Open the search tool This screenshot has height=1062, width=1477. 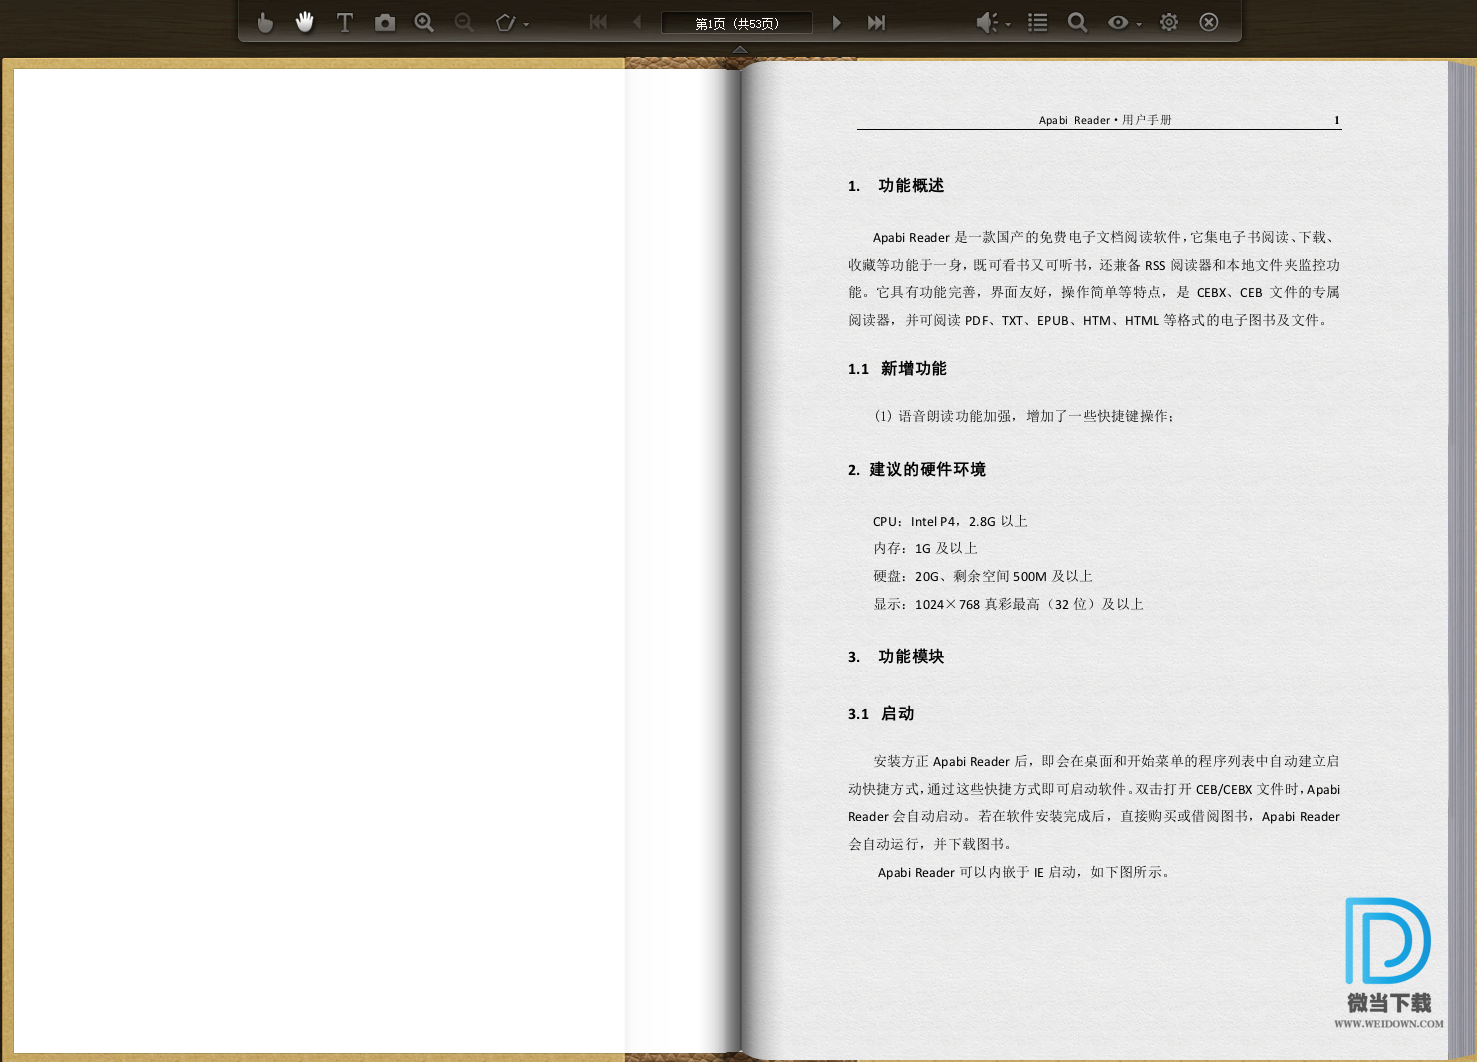click(1078, 22)
